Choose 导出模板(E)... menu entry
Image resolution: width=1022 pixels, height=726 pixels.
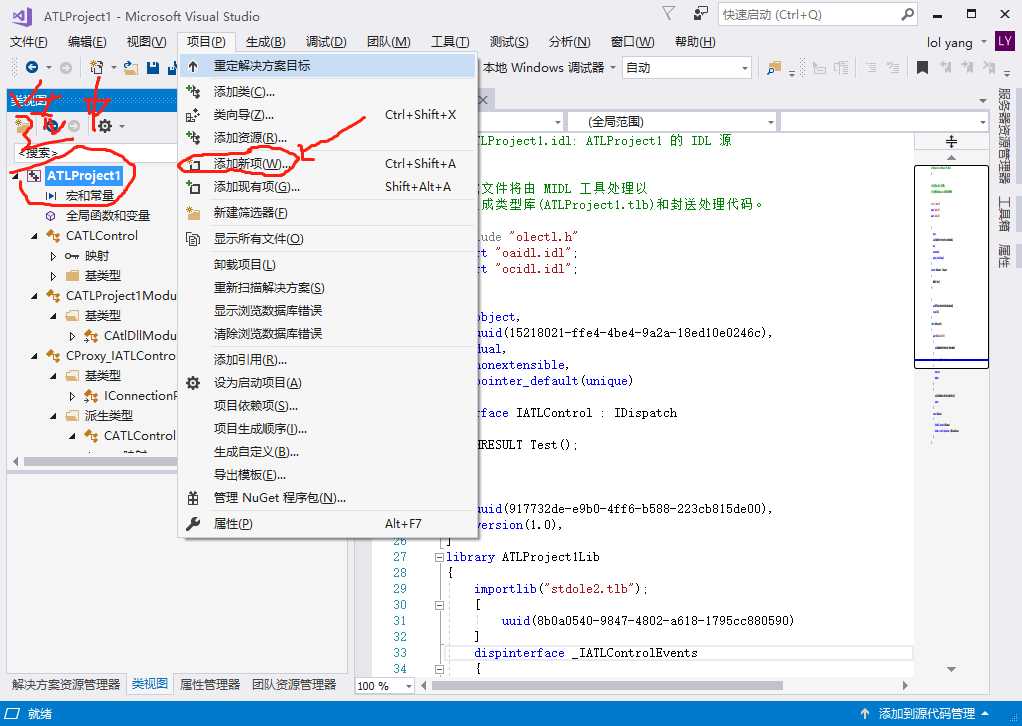click(x=328, y=474)
